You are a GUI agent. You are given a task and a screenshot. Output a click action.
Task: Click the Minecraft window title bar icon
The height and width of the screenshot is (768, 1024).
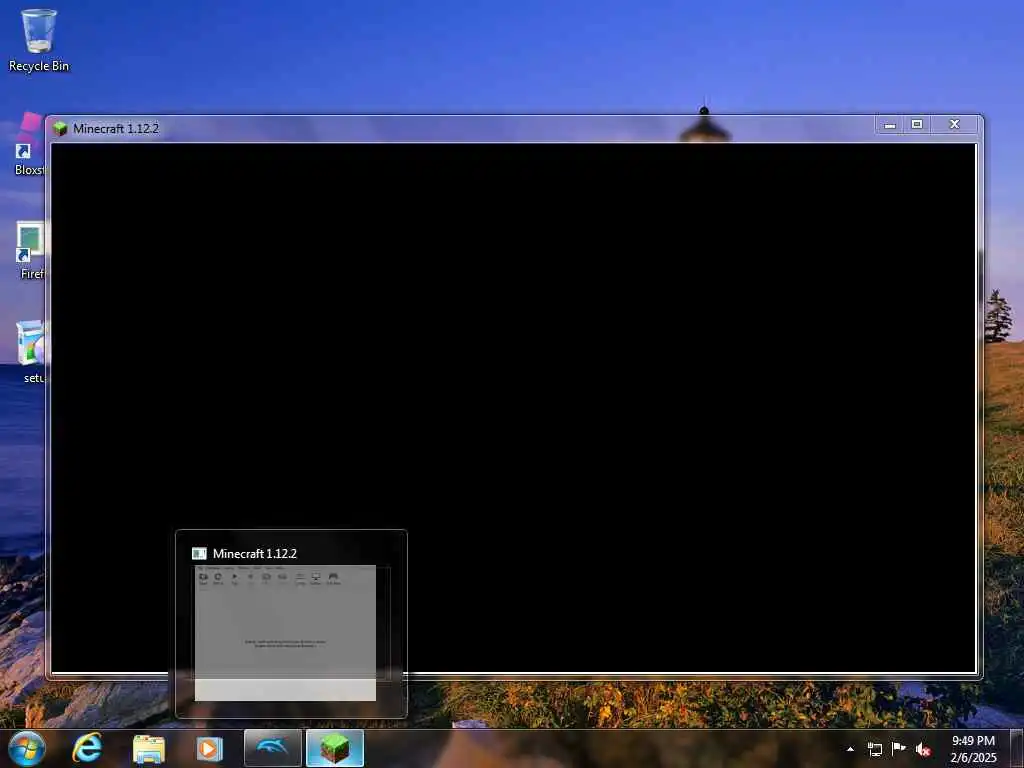coord(60,128)
